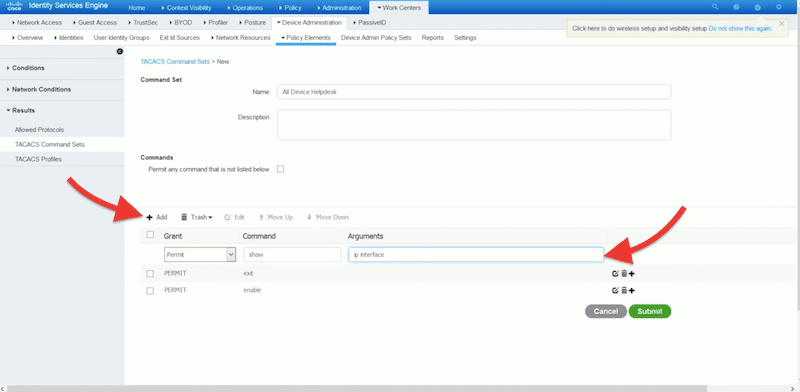The height and width of the screenshot is (392, 800).
Task: Click Edit in the commands toolbar
Action: click(x=234, y=217)
